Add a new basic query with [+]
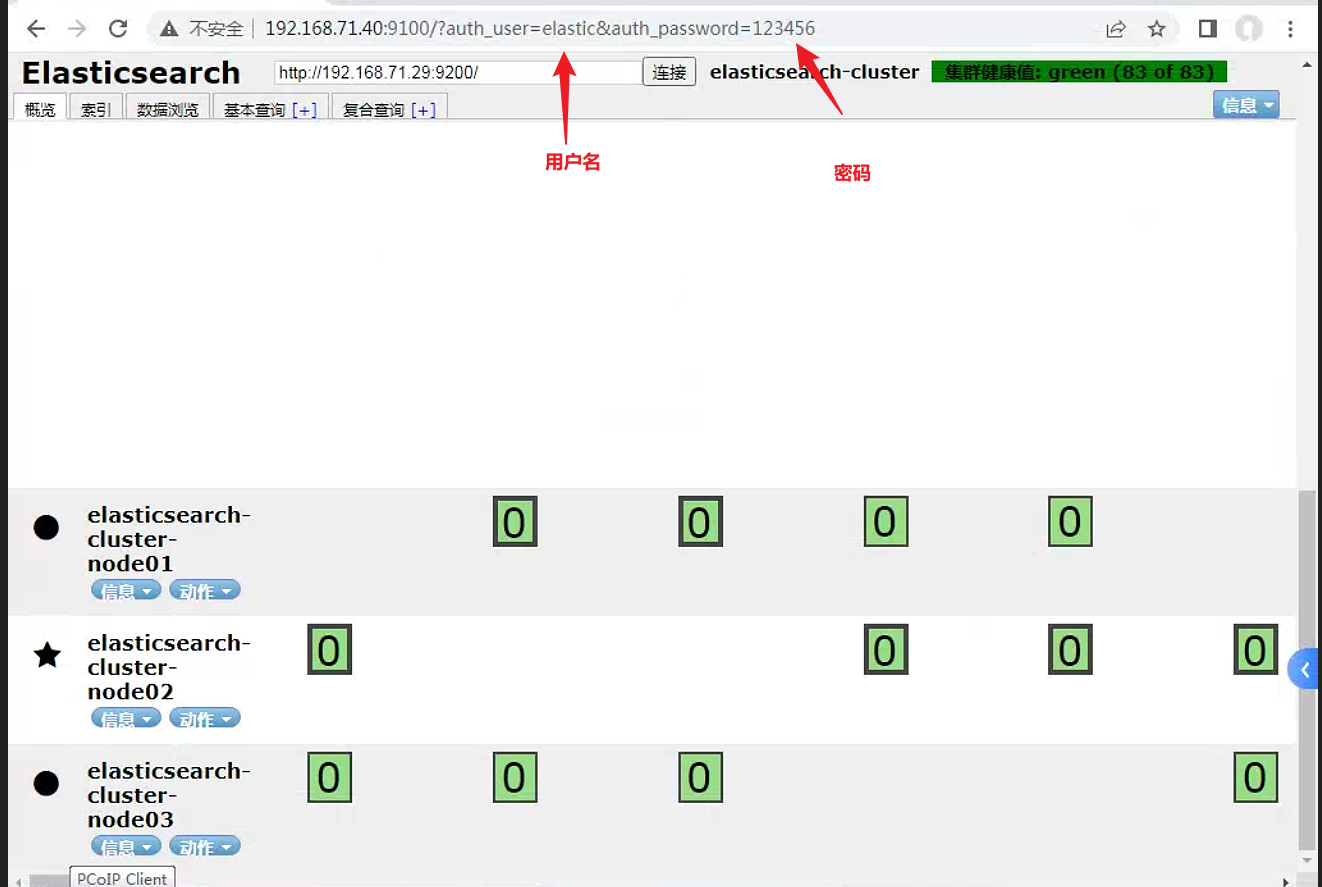Image resolution: width=1322 pixels, height=887 pixels. (304, 110)
